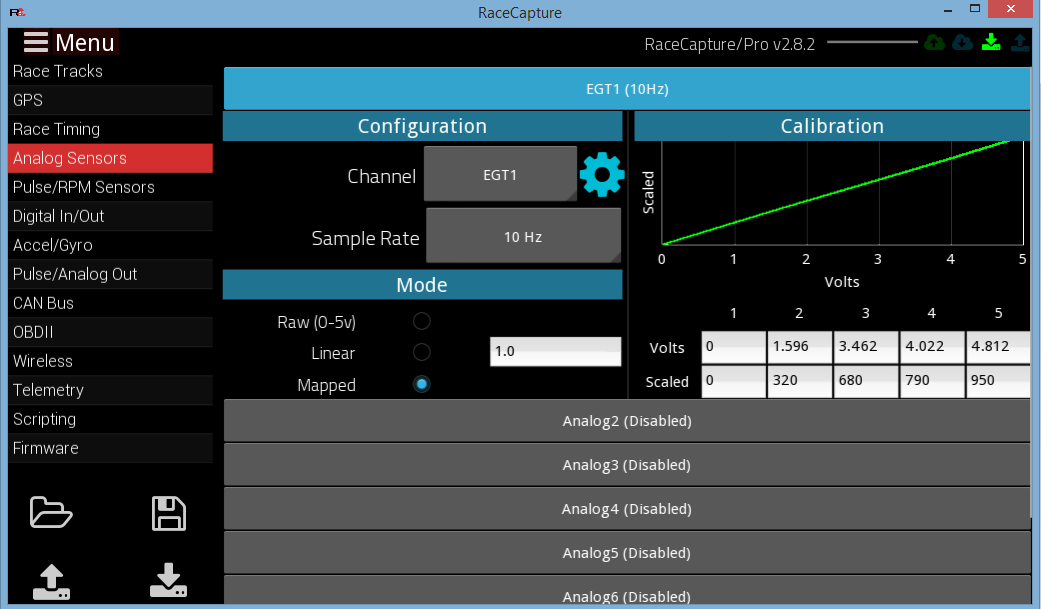Expand Analog6 (Disabled) section
This screenshot has width=1041, height=609.
(x=627, y=590)
